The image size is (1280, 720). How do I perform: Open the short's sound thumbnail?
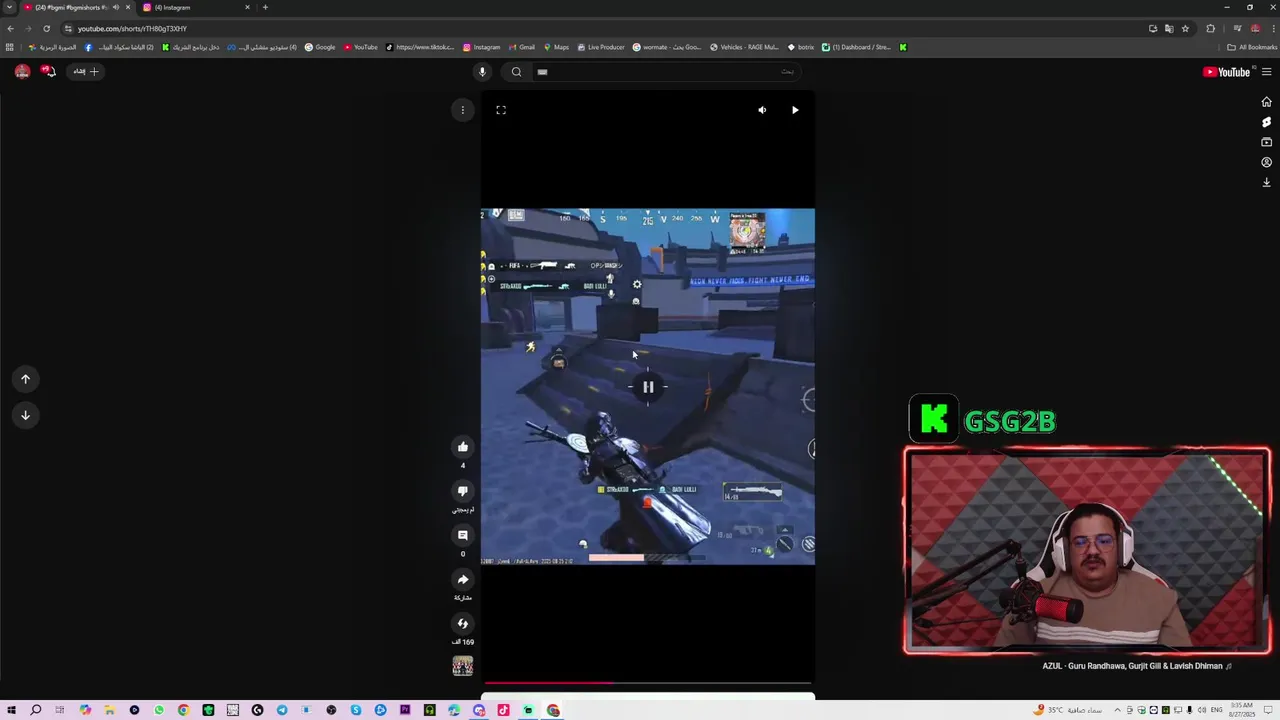(x=462, y=666)
